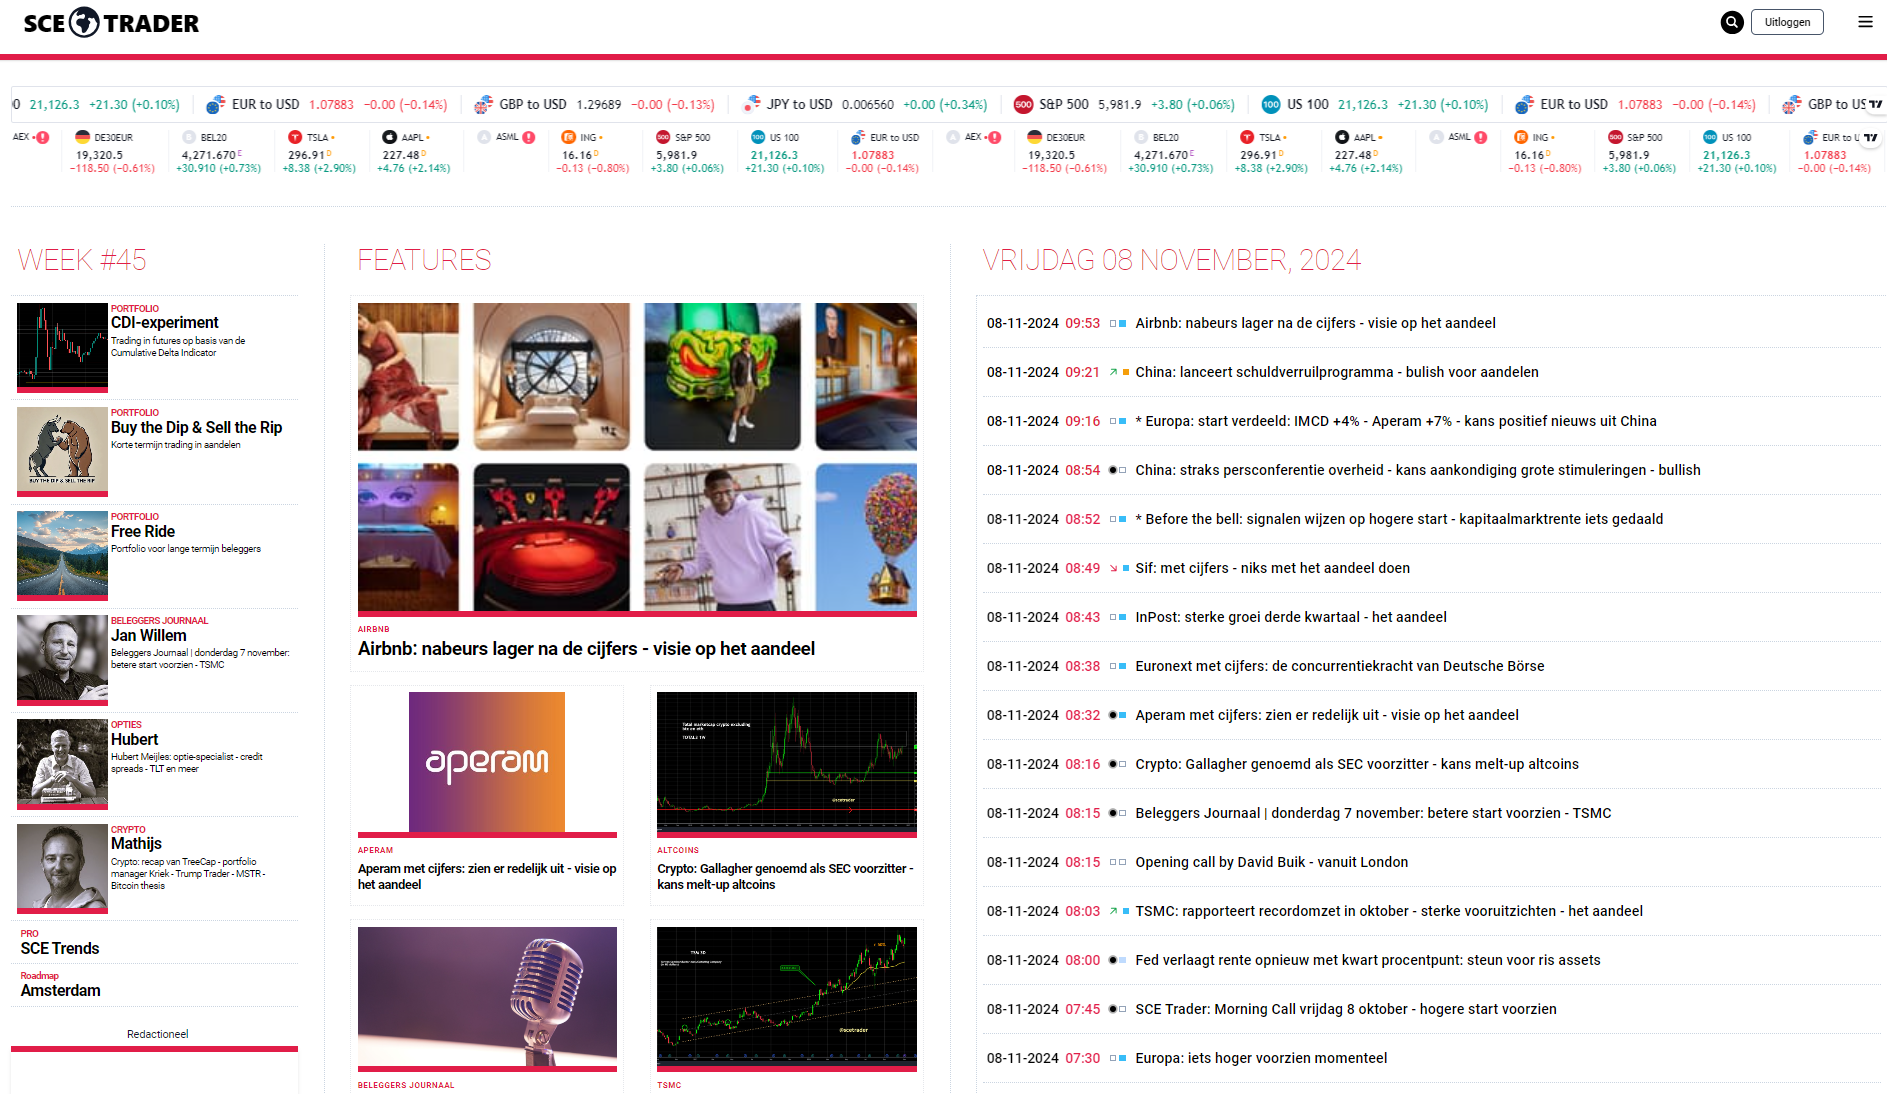The image size is (1887, 1094).
Task: Click the Free Ride mountain road thumbnail
Action: (x=62, y=554)
